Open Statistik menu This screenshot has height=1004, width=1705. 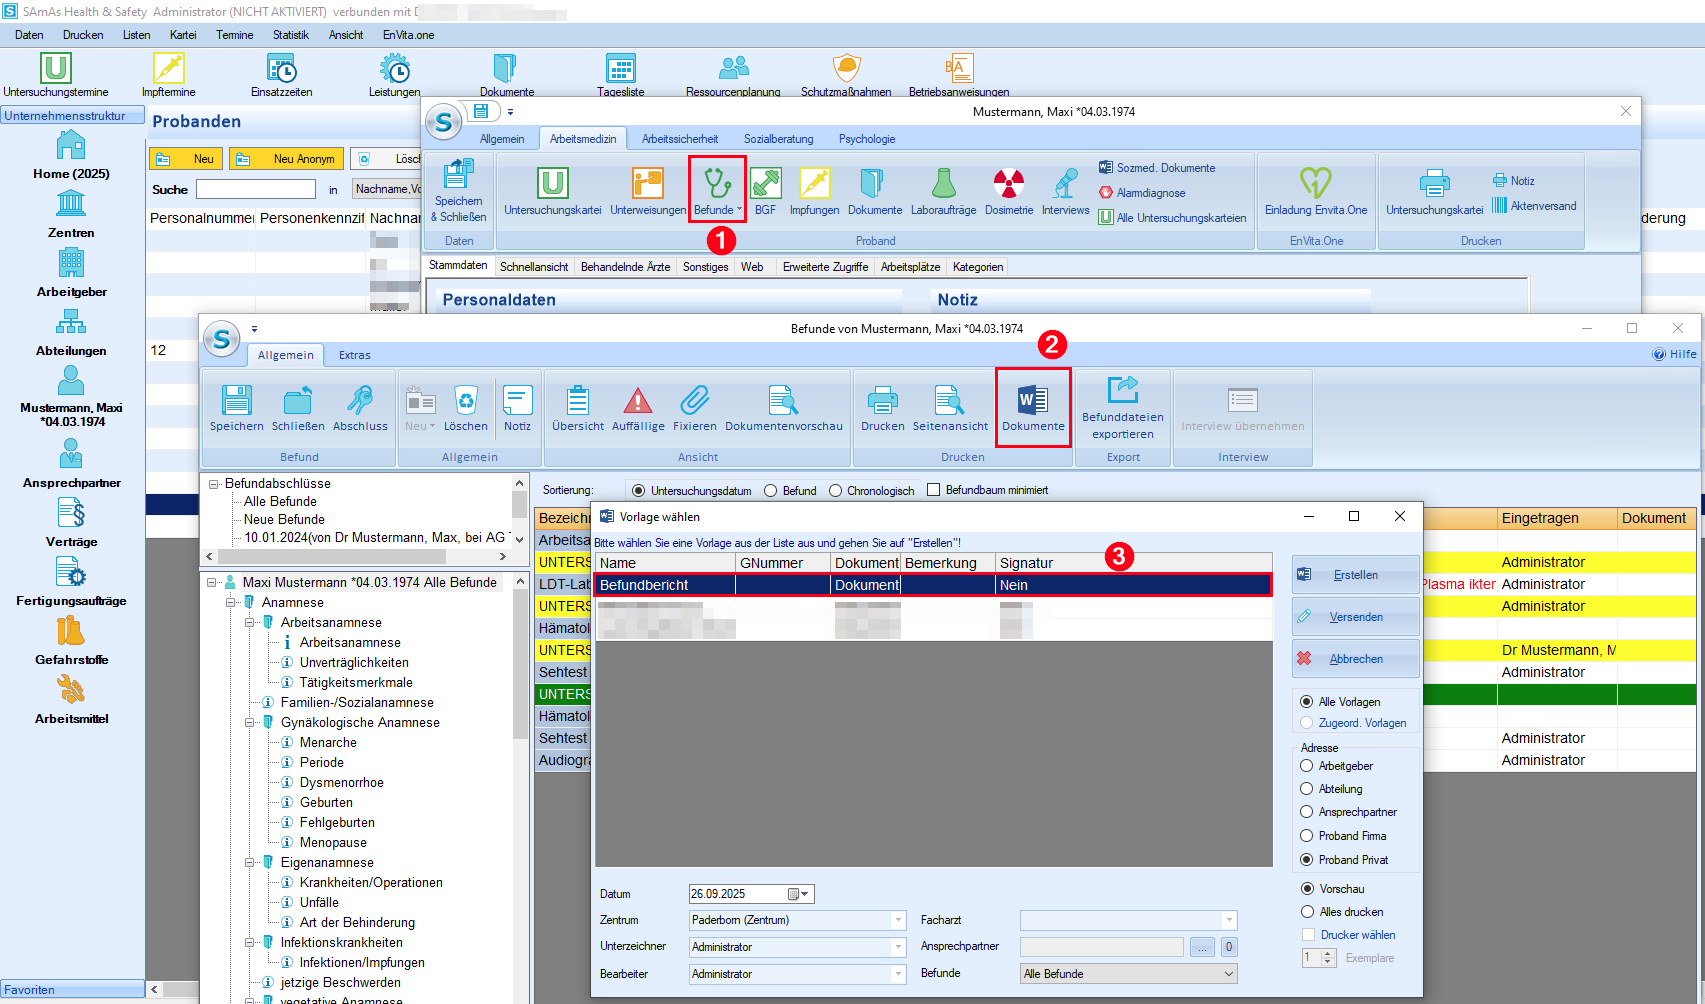coord(290,35)
